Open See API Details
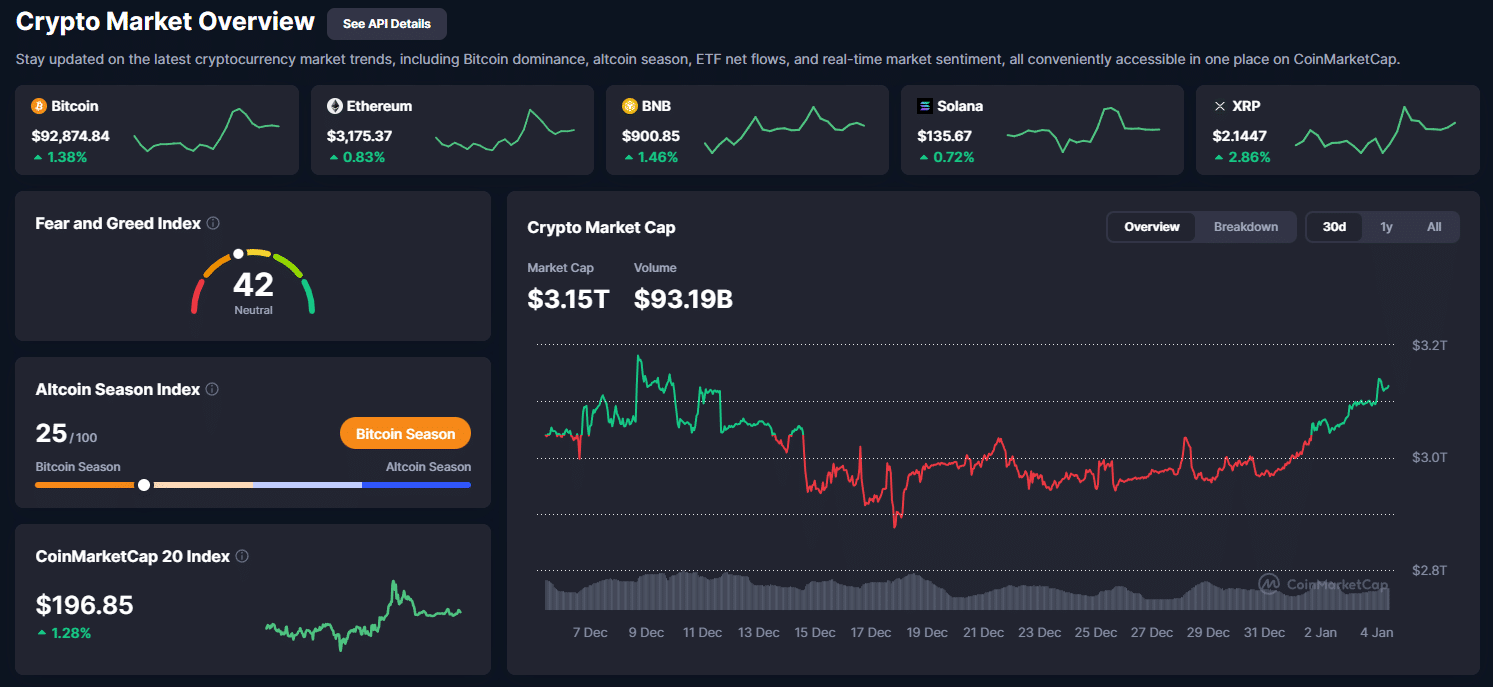The height and width of the screenshot is (687, 1493). (x=386, y=23)
